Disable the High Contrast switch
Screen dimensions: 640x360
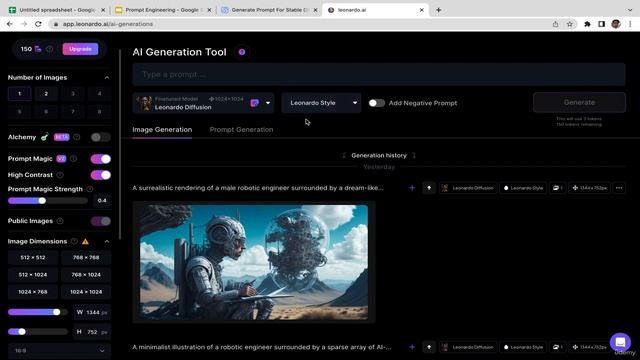tap(100, 175)
